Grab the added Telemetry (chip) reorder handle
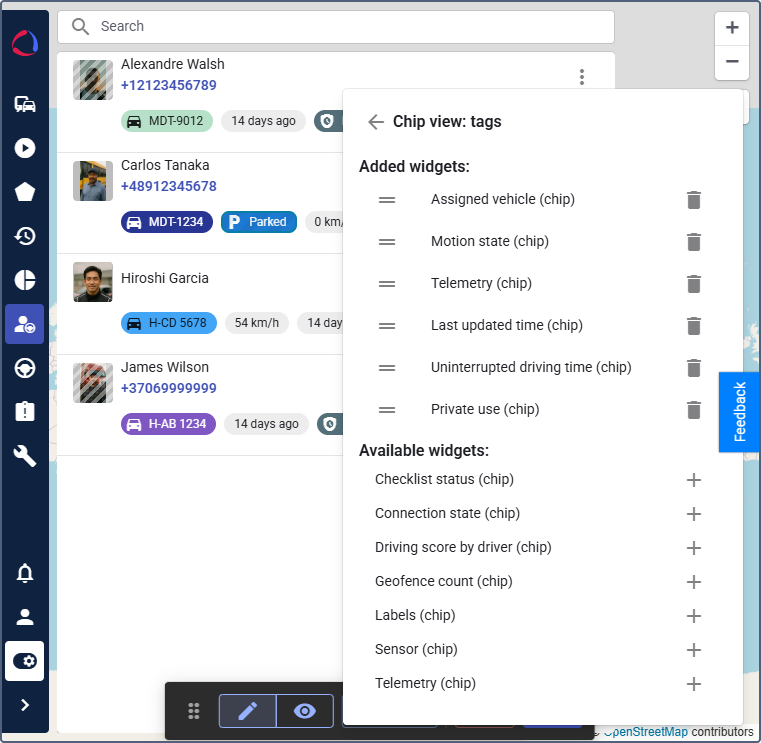 [387, 283]
